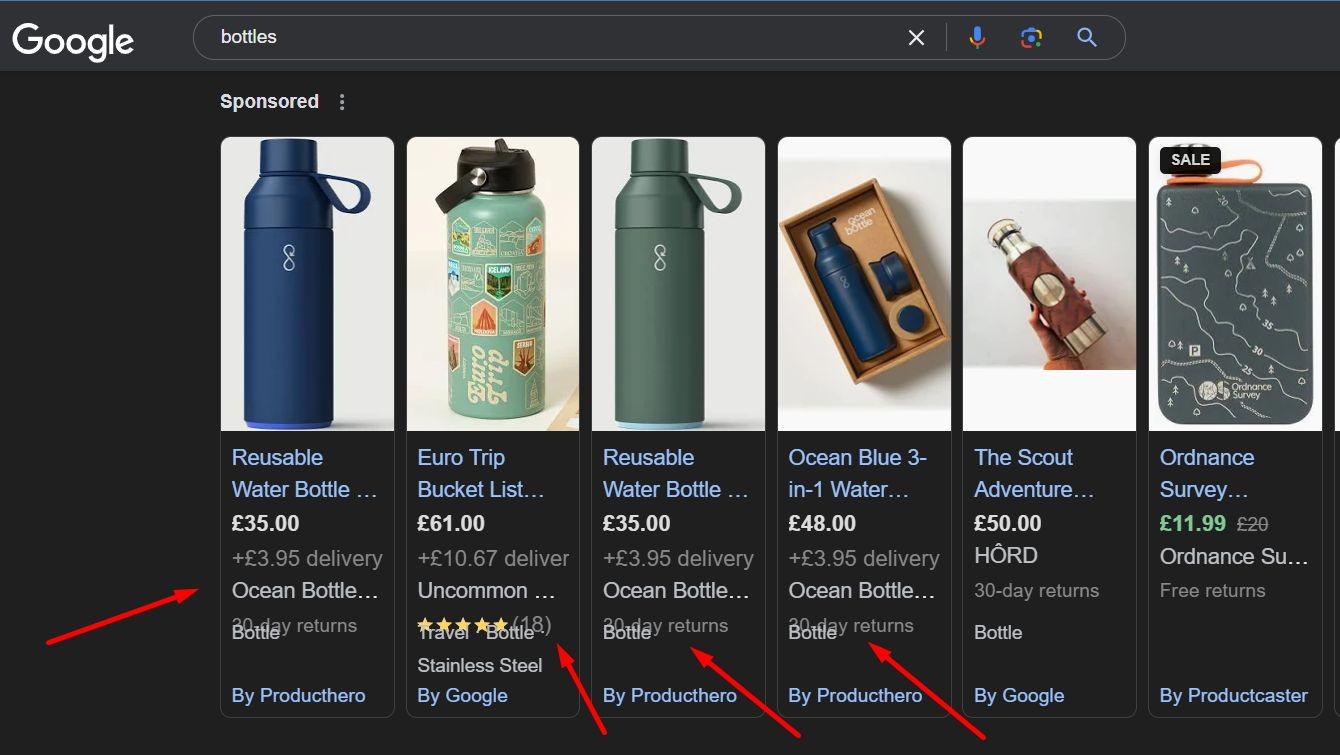Open the navy blue Ocean Bottle product image
The height and width of the screenshot is (755, 1340).
click(307, 284)
